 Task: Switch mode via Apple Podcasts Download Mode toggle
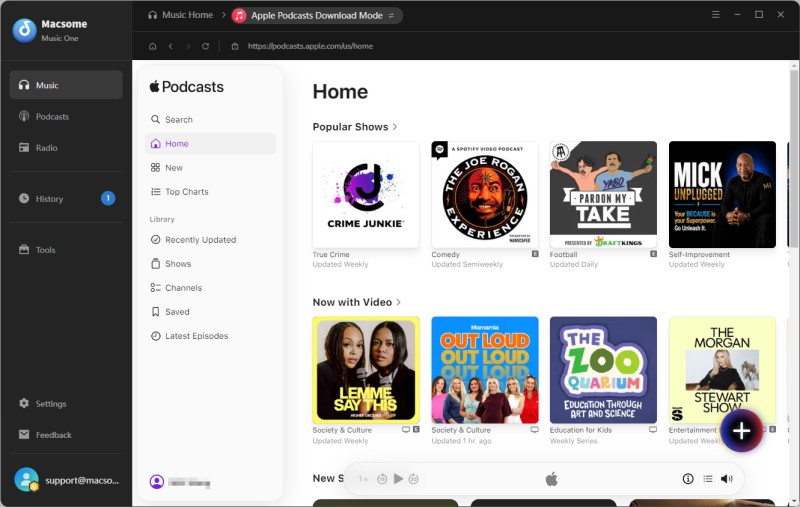[x=317, y=15]
